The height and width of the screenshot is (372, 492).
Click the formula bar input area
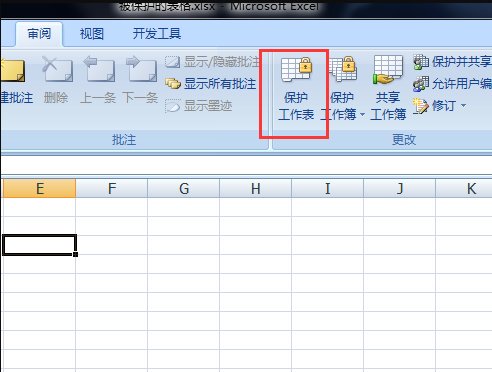click(246, 165)
